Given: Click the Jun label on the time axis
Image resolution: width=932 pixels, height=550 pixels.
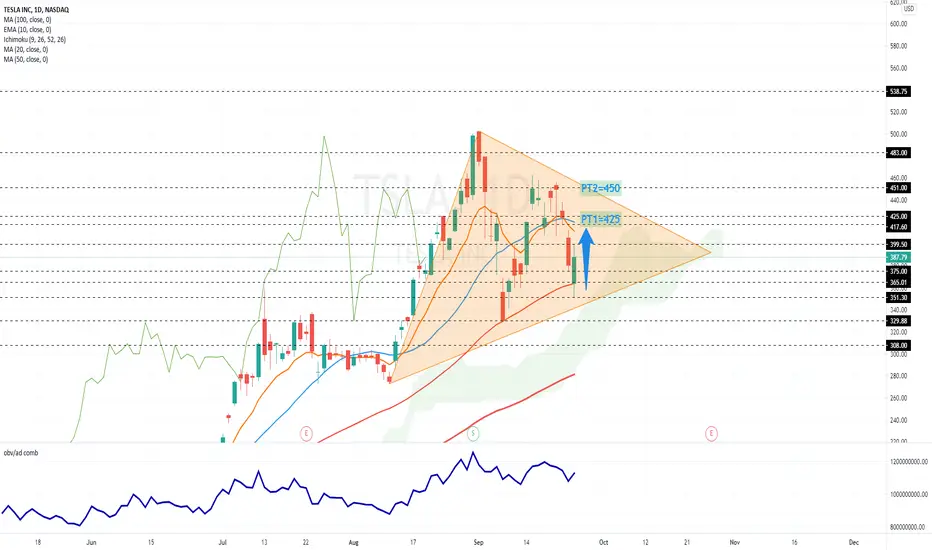Looking at the screenshot, I should click(91, 542).
